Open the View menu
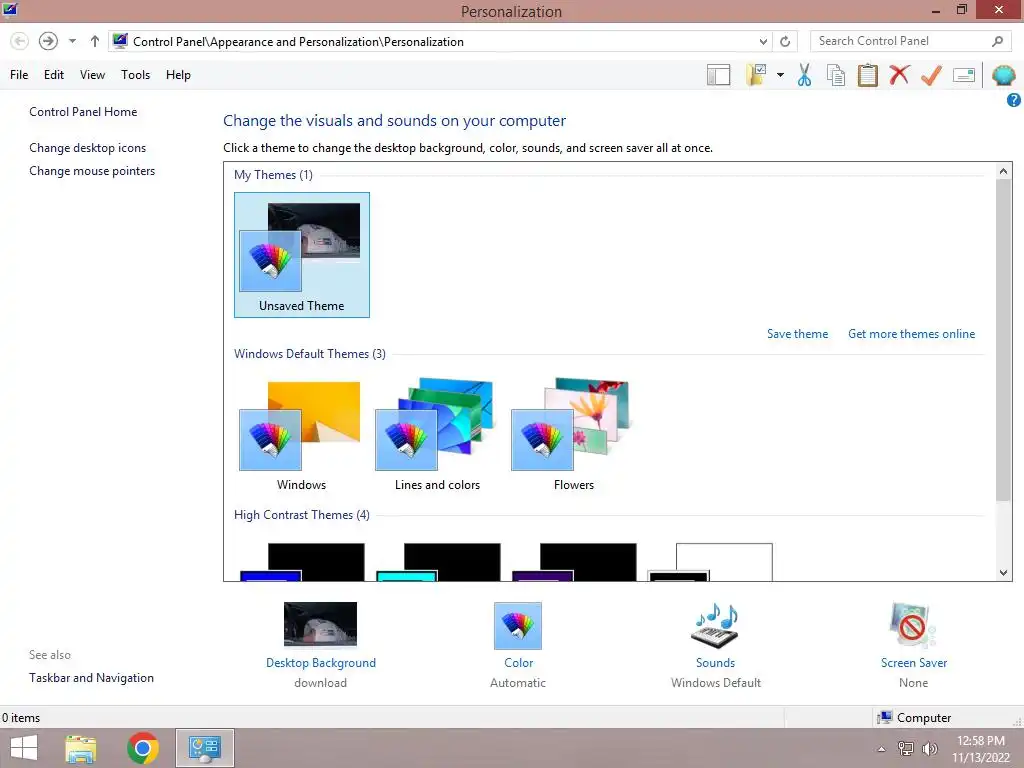The height and width of the screenshot is (768, 1024). pyautogui.click(x=92, y=74)
